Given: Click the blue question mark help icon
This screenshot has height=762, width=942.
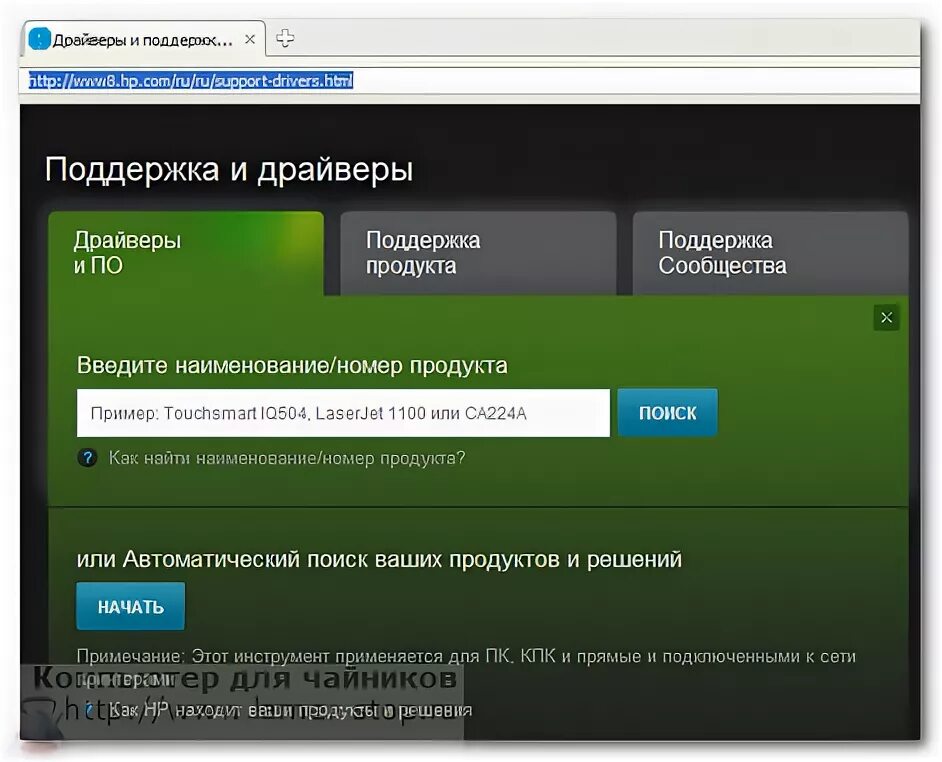Looking at the screenshot, I should click(88, 458).
